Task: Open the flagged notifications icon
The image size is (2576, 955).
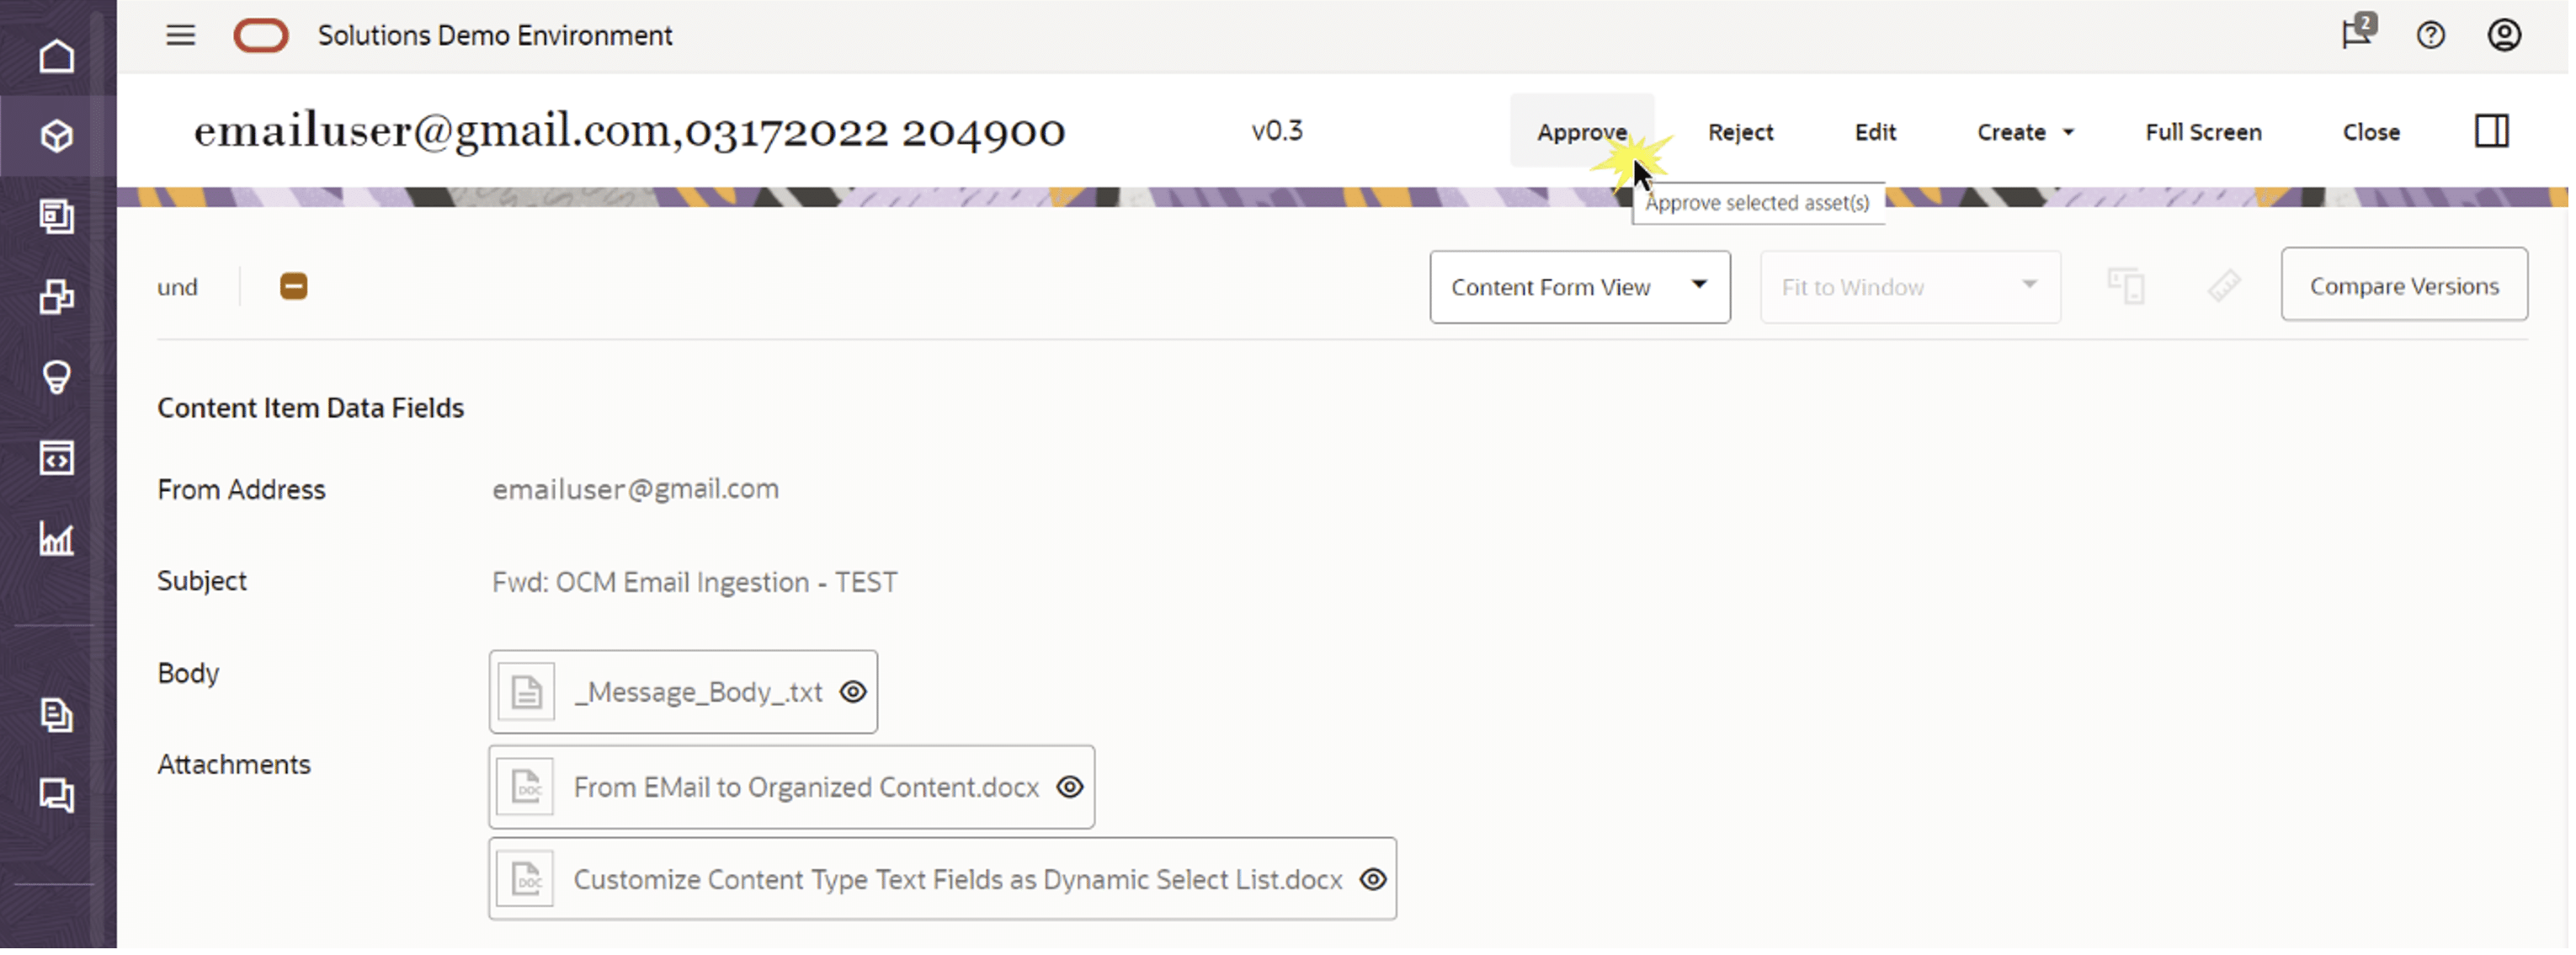Action: [2358, 32]
